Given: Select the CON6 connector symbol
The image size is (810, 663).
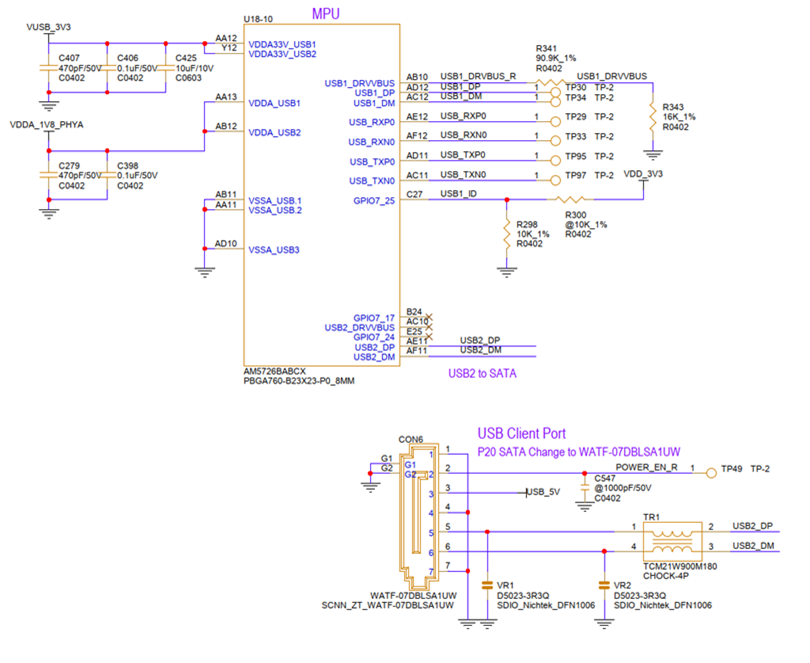Looking at the screenshot, I should (419, 517).
